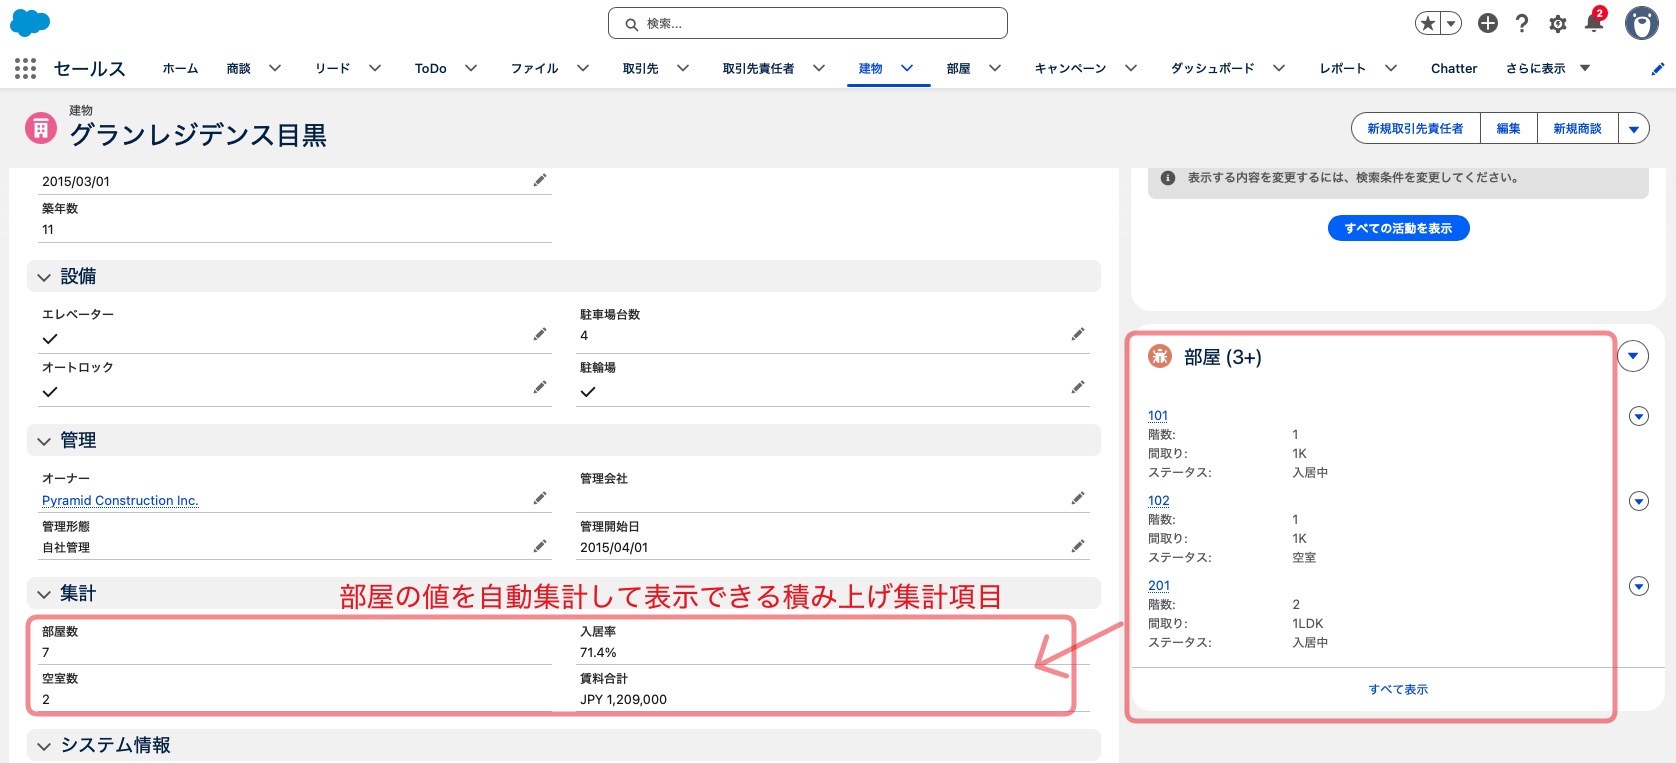Open the 商談 tab dropdown chevron

(275, 68)
